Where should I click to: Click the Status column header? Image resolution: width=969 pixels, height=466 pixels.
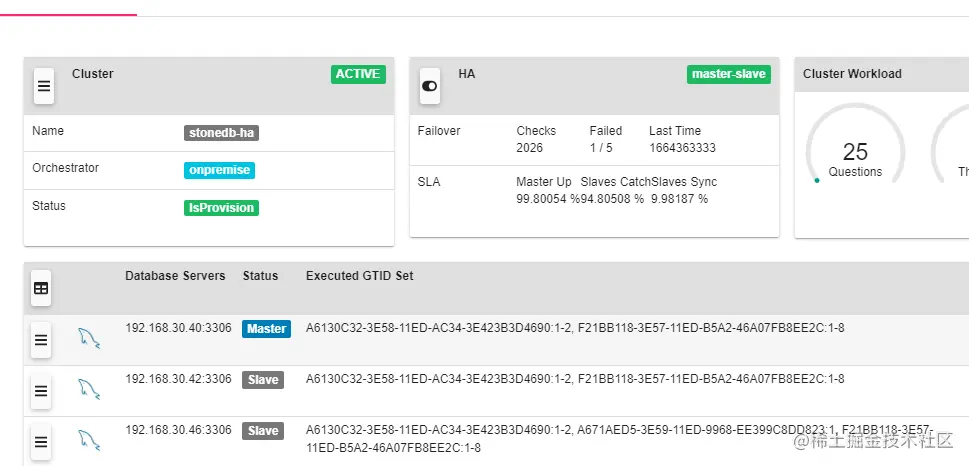click(260, 276)
